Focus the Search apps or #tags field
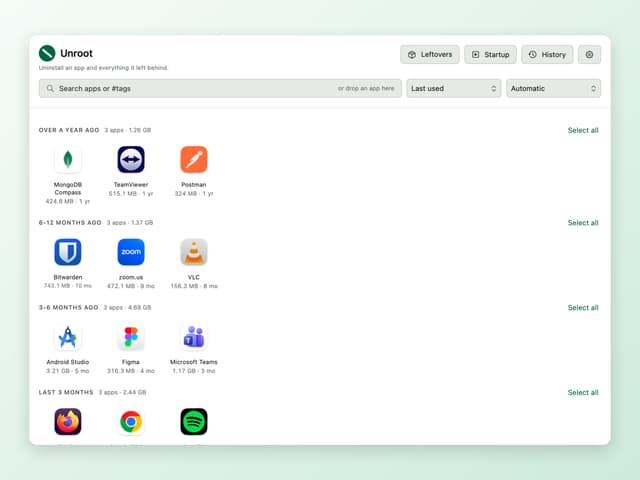 (220, 89)
